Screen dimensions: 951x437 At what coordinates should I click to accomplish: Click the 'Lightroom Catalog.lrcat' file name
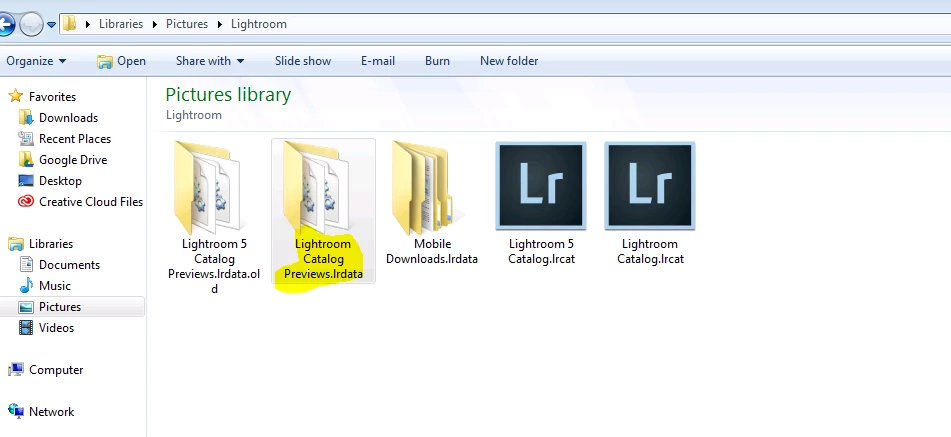(650, 251)
